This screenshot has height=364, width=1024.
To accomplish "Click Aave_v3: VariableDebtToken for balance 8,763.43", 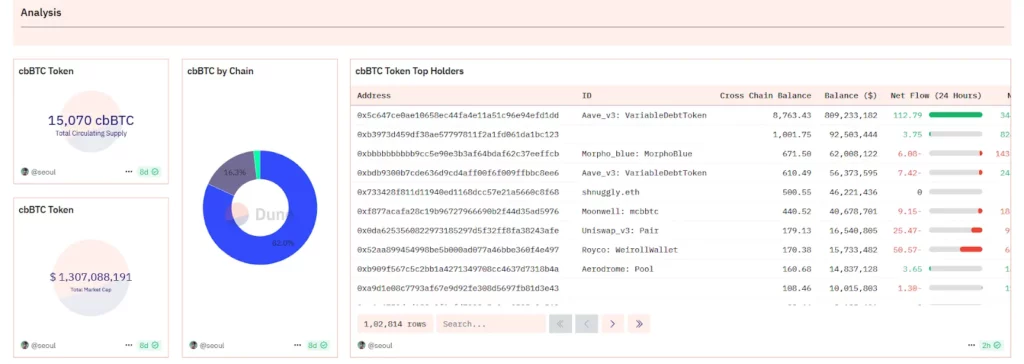I will [x=644, y=115].
